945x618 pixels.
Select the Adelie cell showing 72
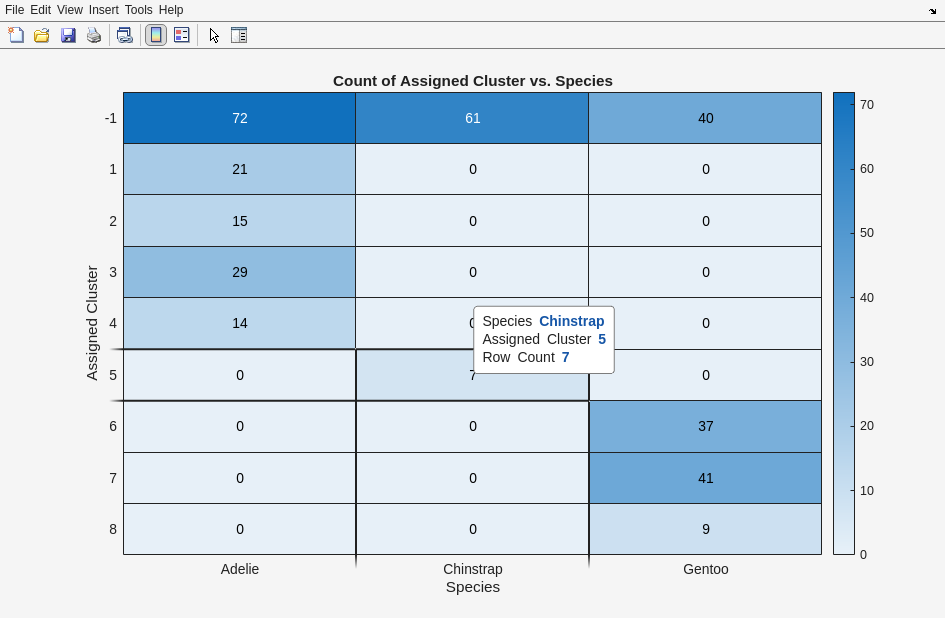tap(239, 118)
